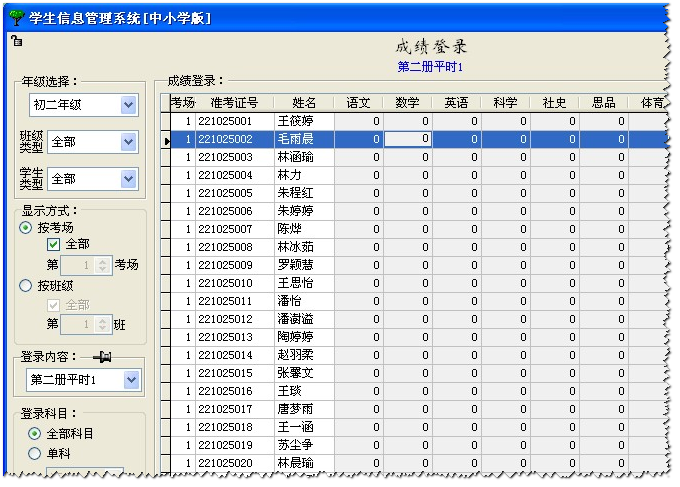680x487 pixels.
Task: Click the 英语 column header
Action: coord(456,103)
